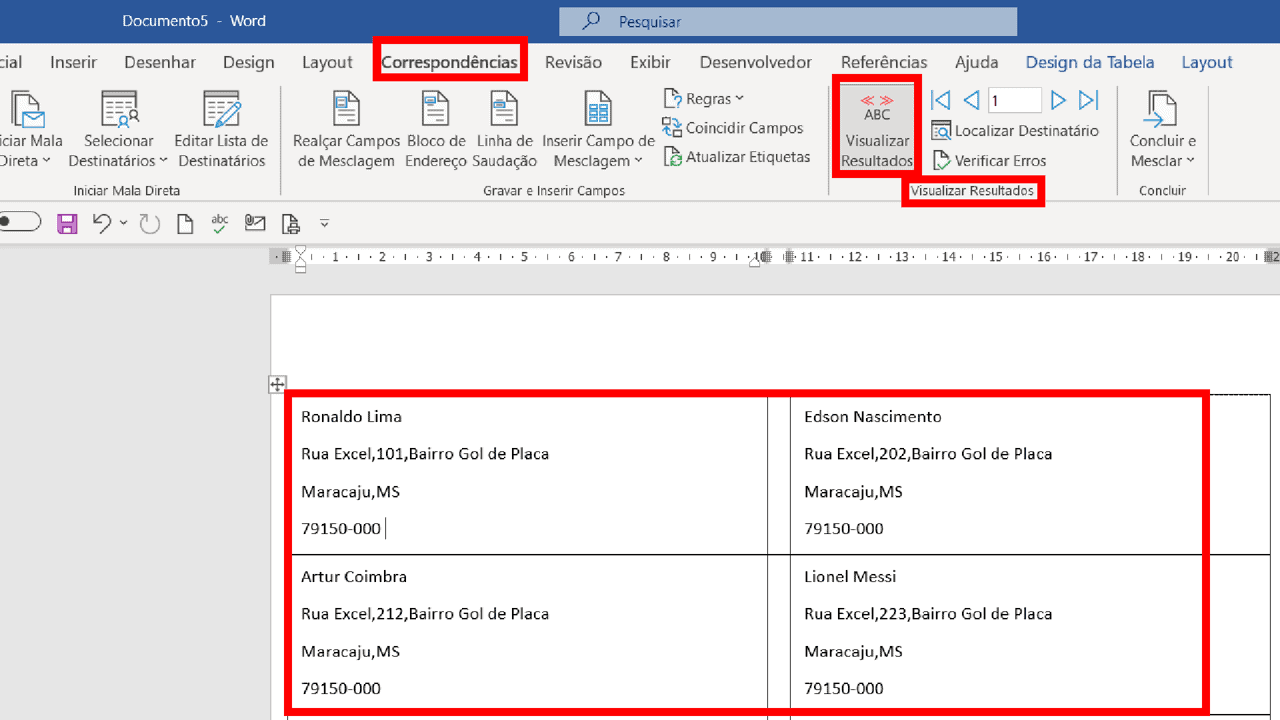
Task: Expand the Regras dropdown
Action: pyautogui.click(x=705, y=99)
